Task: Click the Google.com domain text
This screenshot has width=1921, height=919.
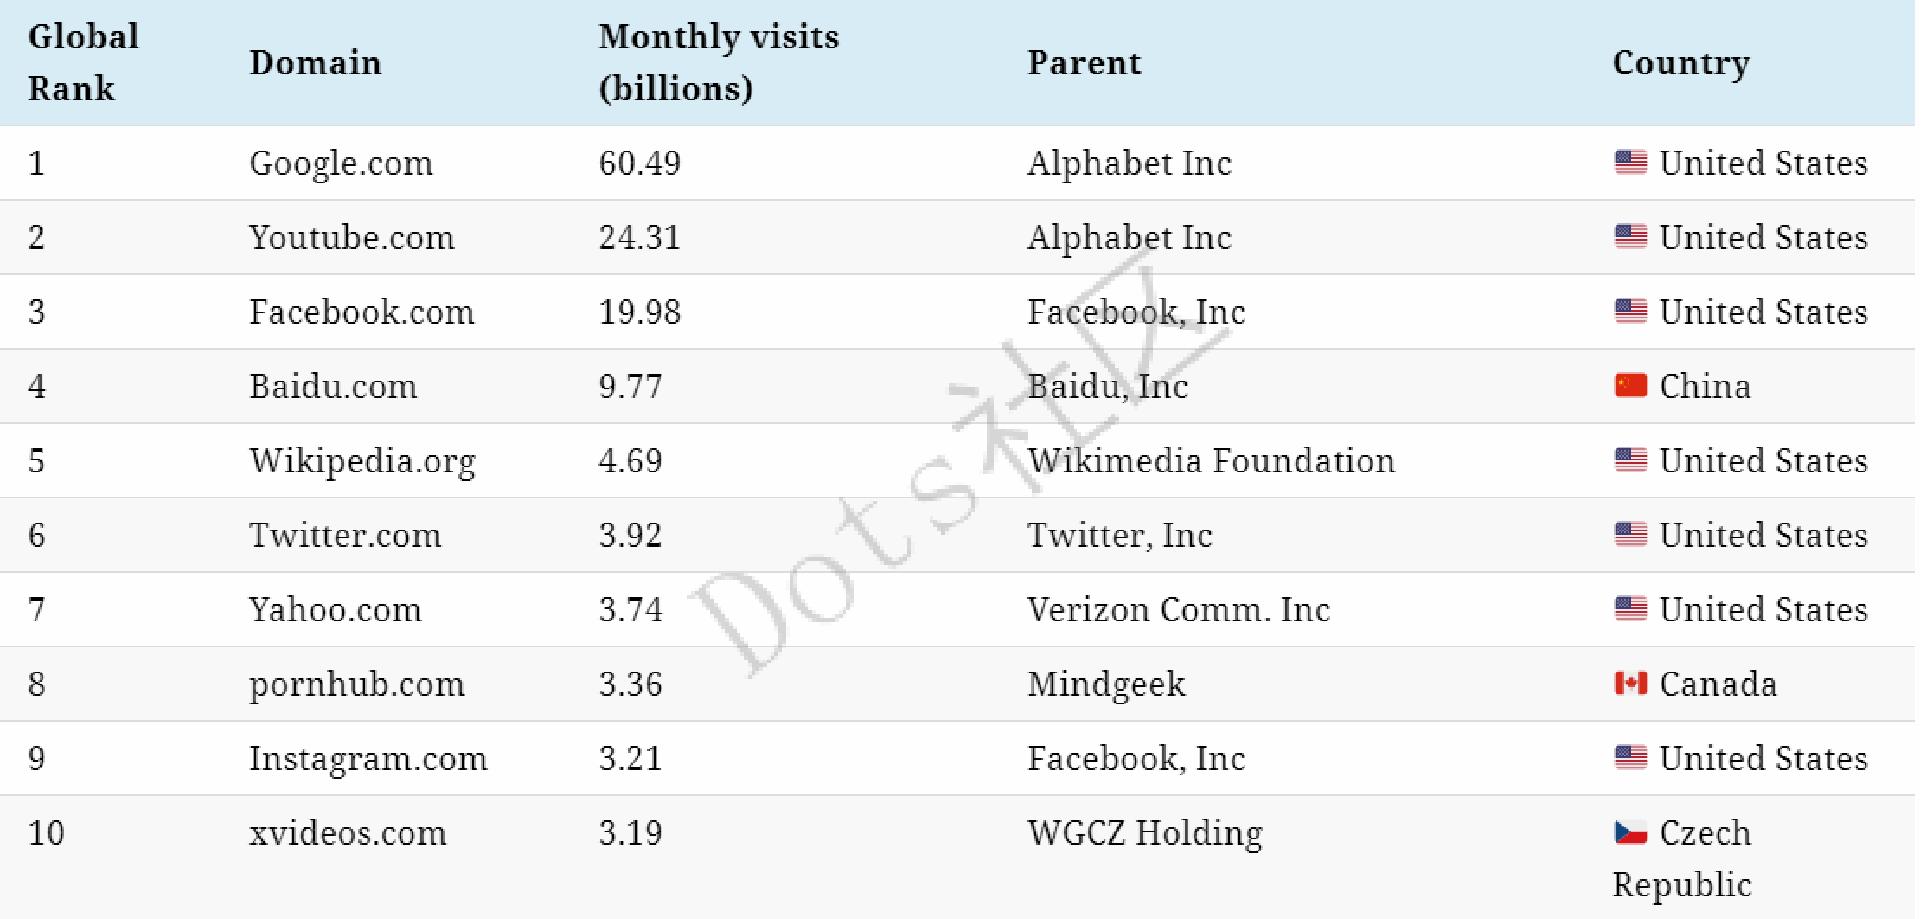Action: 341,163
